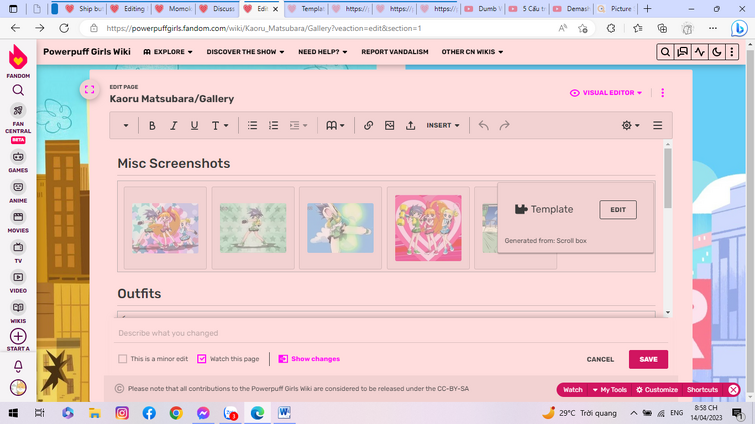The image size is (755, 424).
Task: Open Fandom sidebar search
Action: click(18, 90)
